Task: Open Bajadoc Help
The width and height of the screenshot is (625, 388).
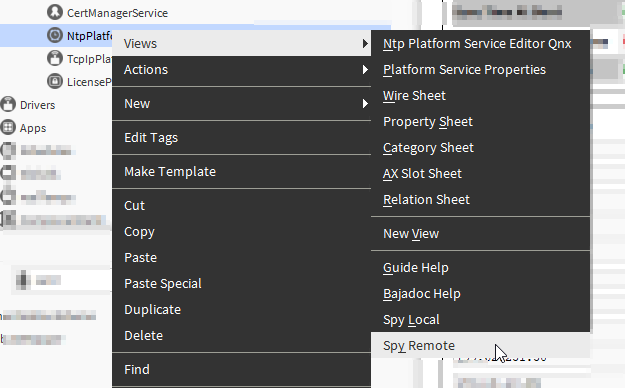Action: click(480, 293)
